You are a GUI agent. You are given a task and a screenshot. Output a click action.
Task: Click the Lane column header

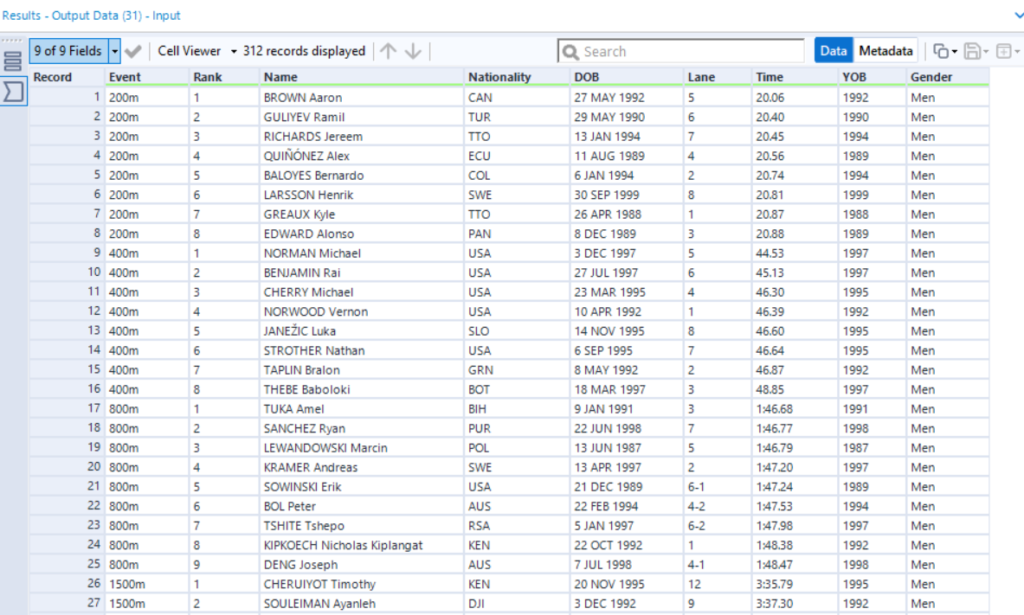[x=718, y=77]
